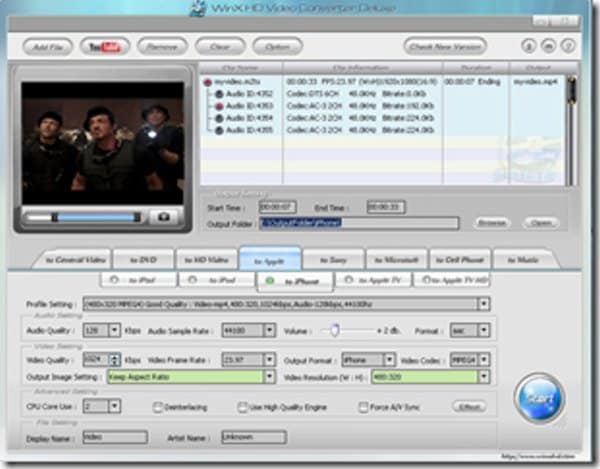Select the myvideo.m2ts file row

(382, 82)
